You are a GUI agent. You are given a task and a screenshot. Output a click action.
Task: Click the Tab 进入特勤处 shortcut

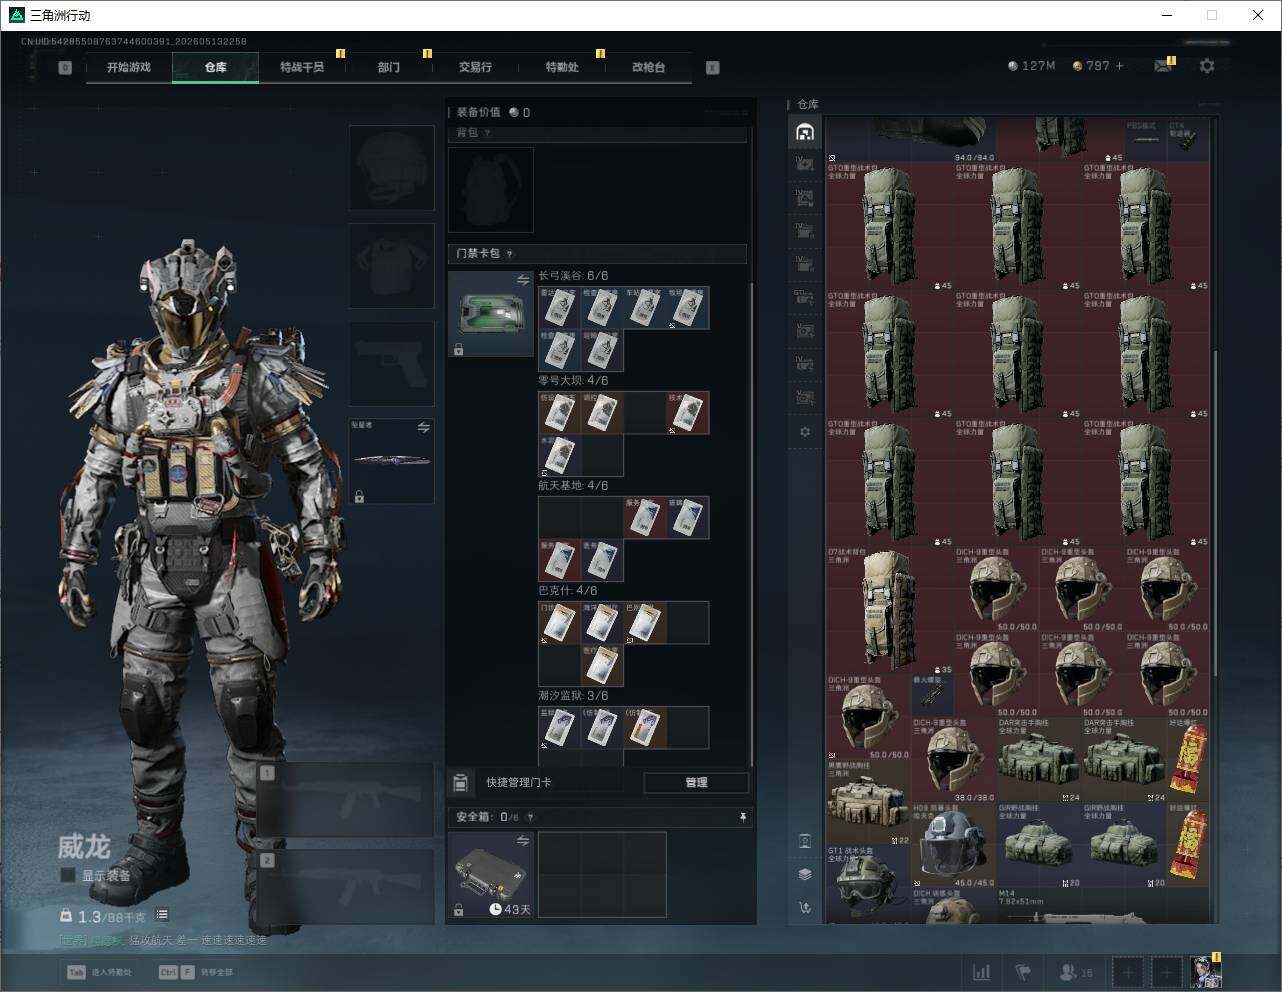(99, 972)
